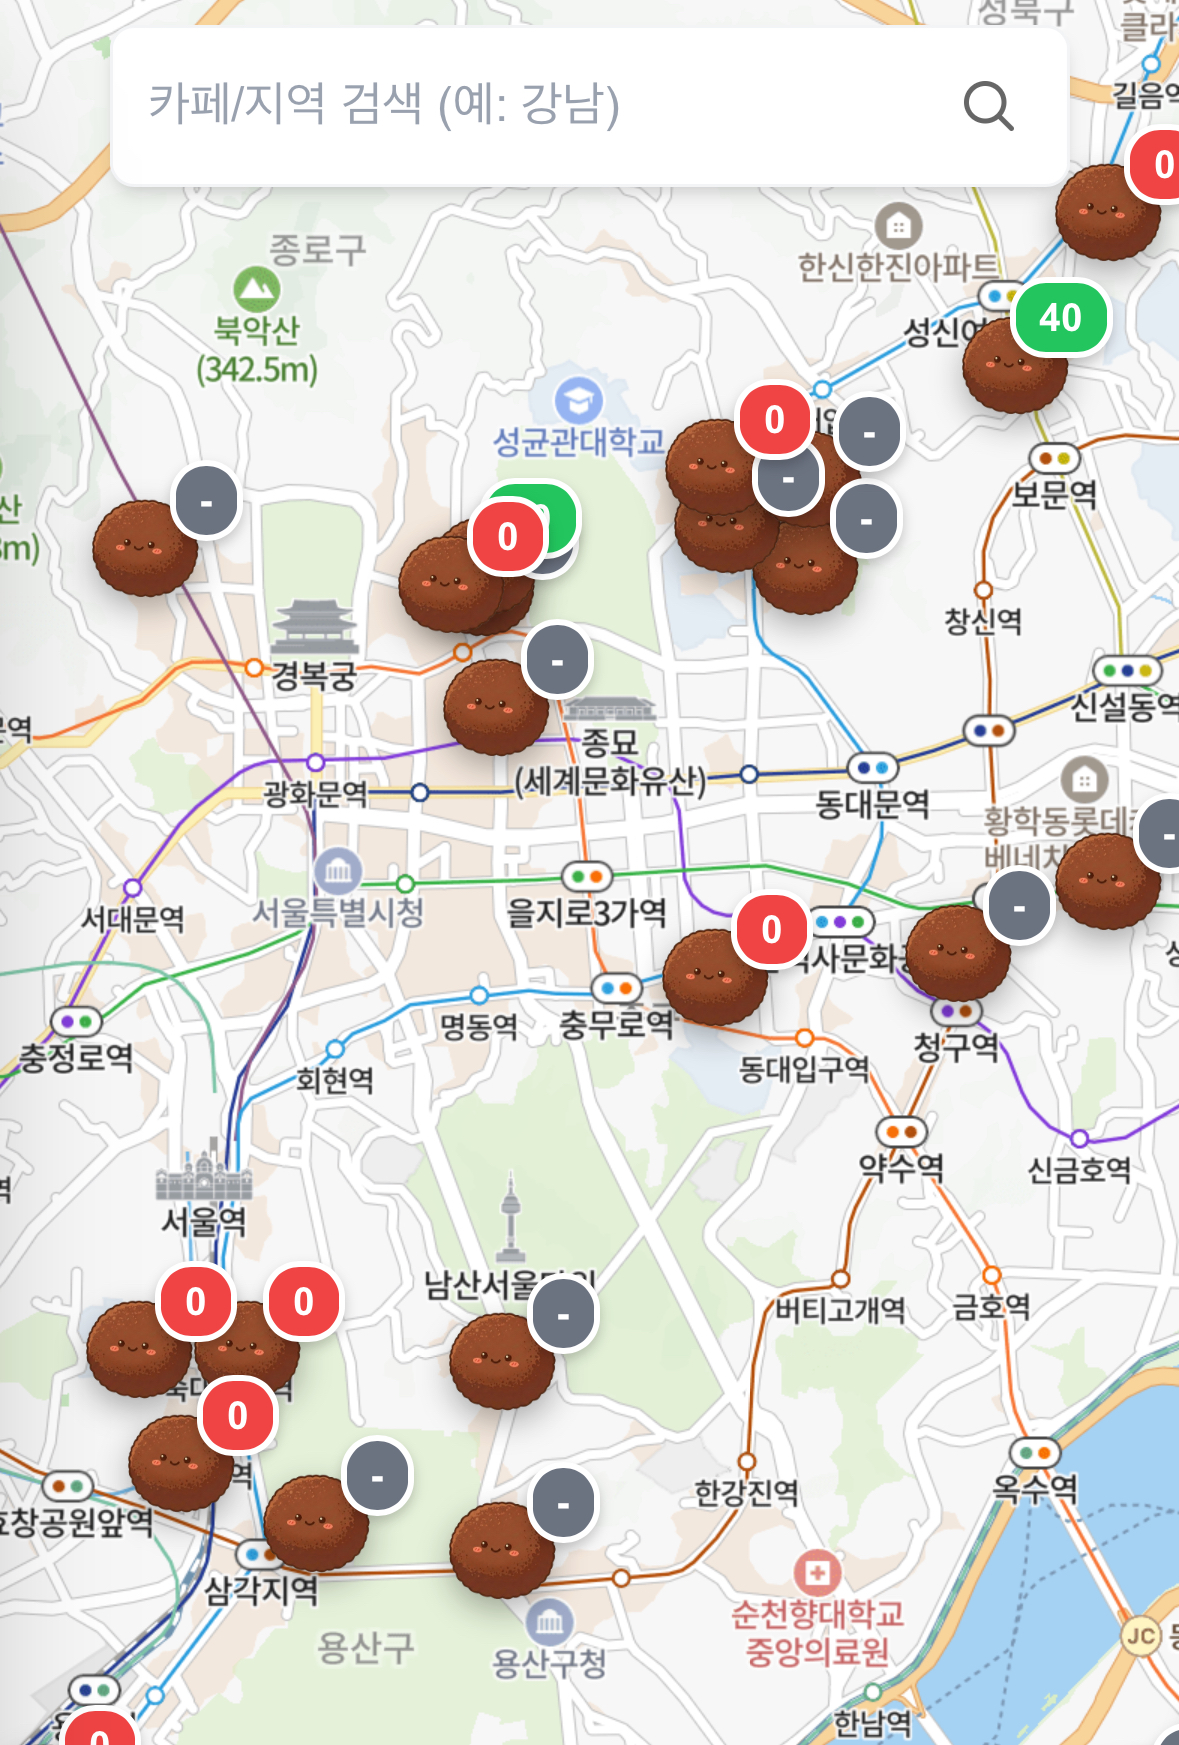Click the search magnifier icon

click(x=988, y=106)
